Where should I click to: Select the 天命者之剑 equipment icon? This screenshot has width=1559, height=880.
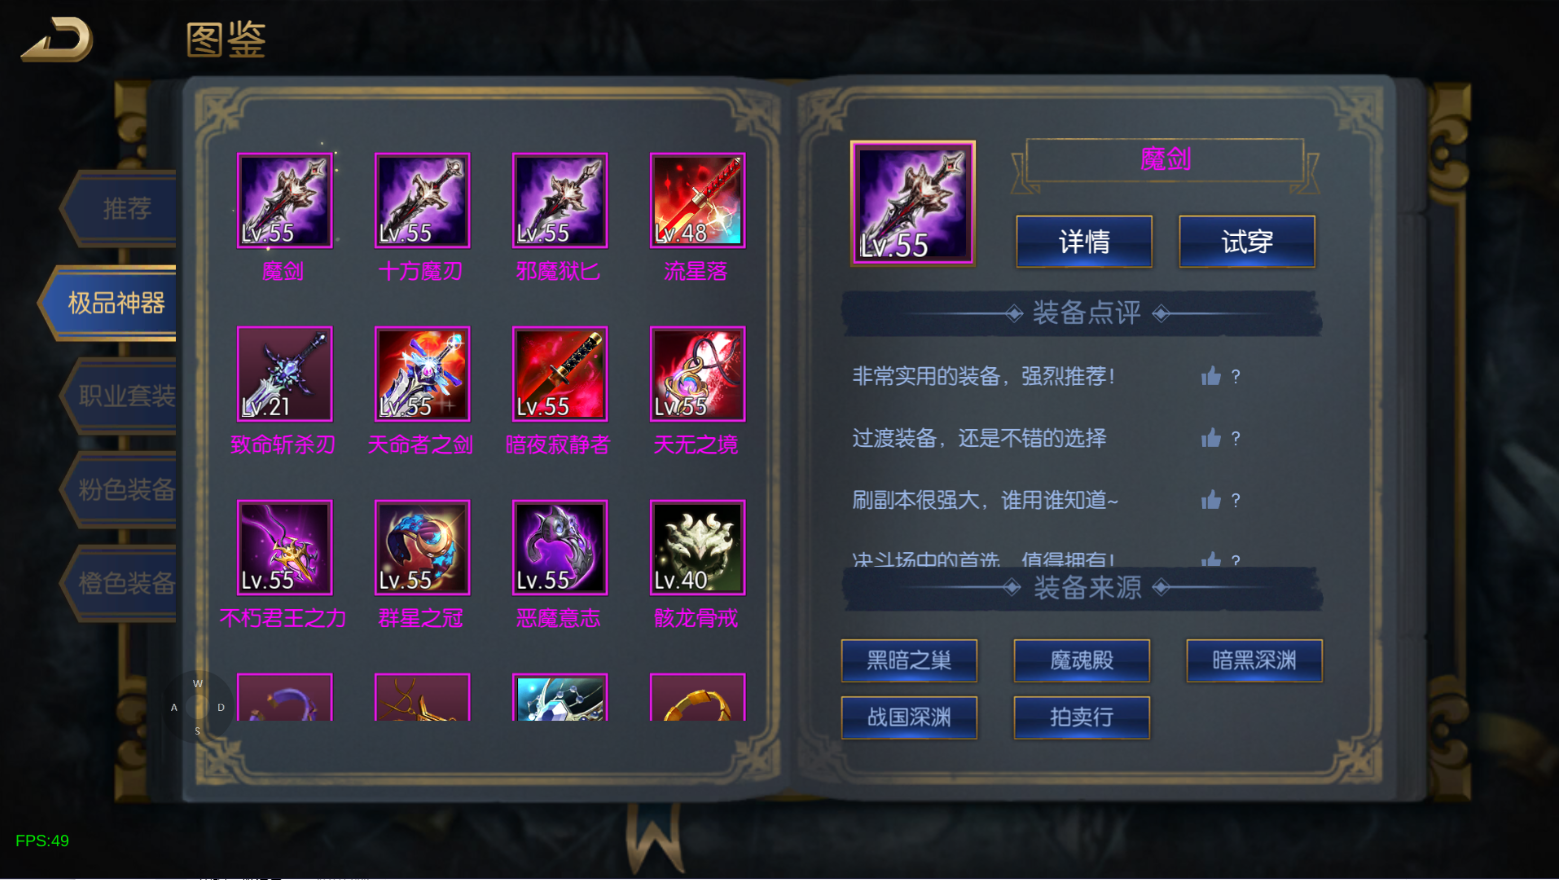click(422, 374)
